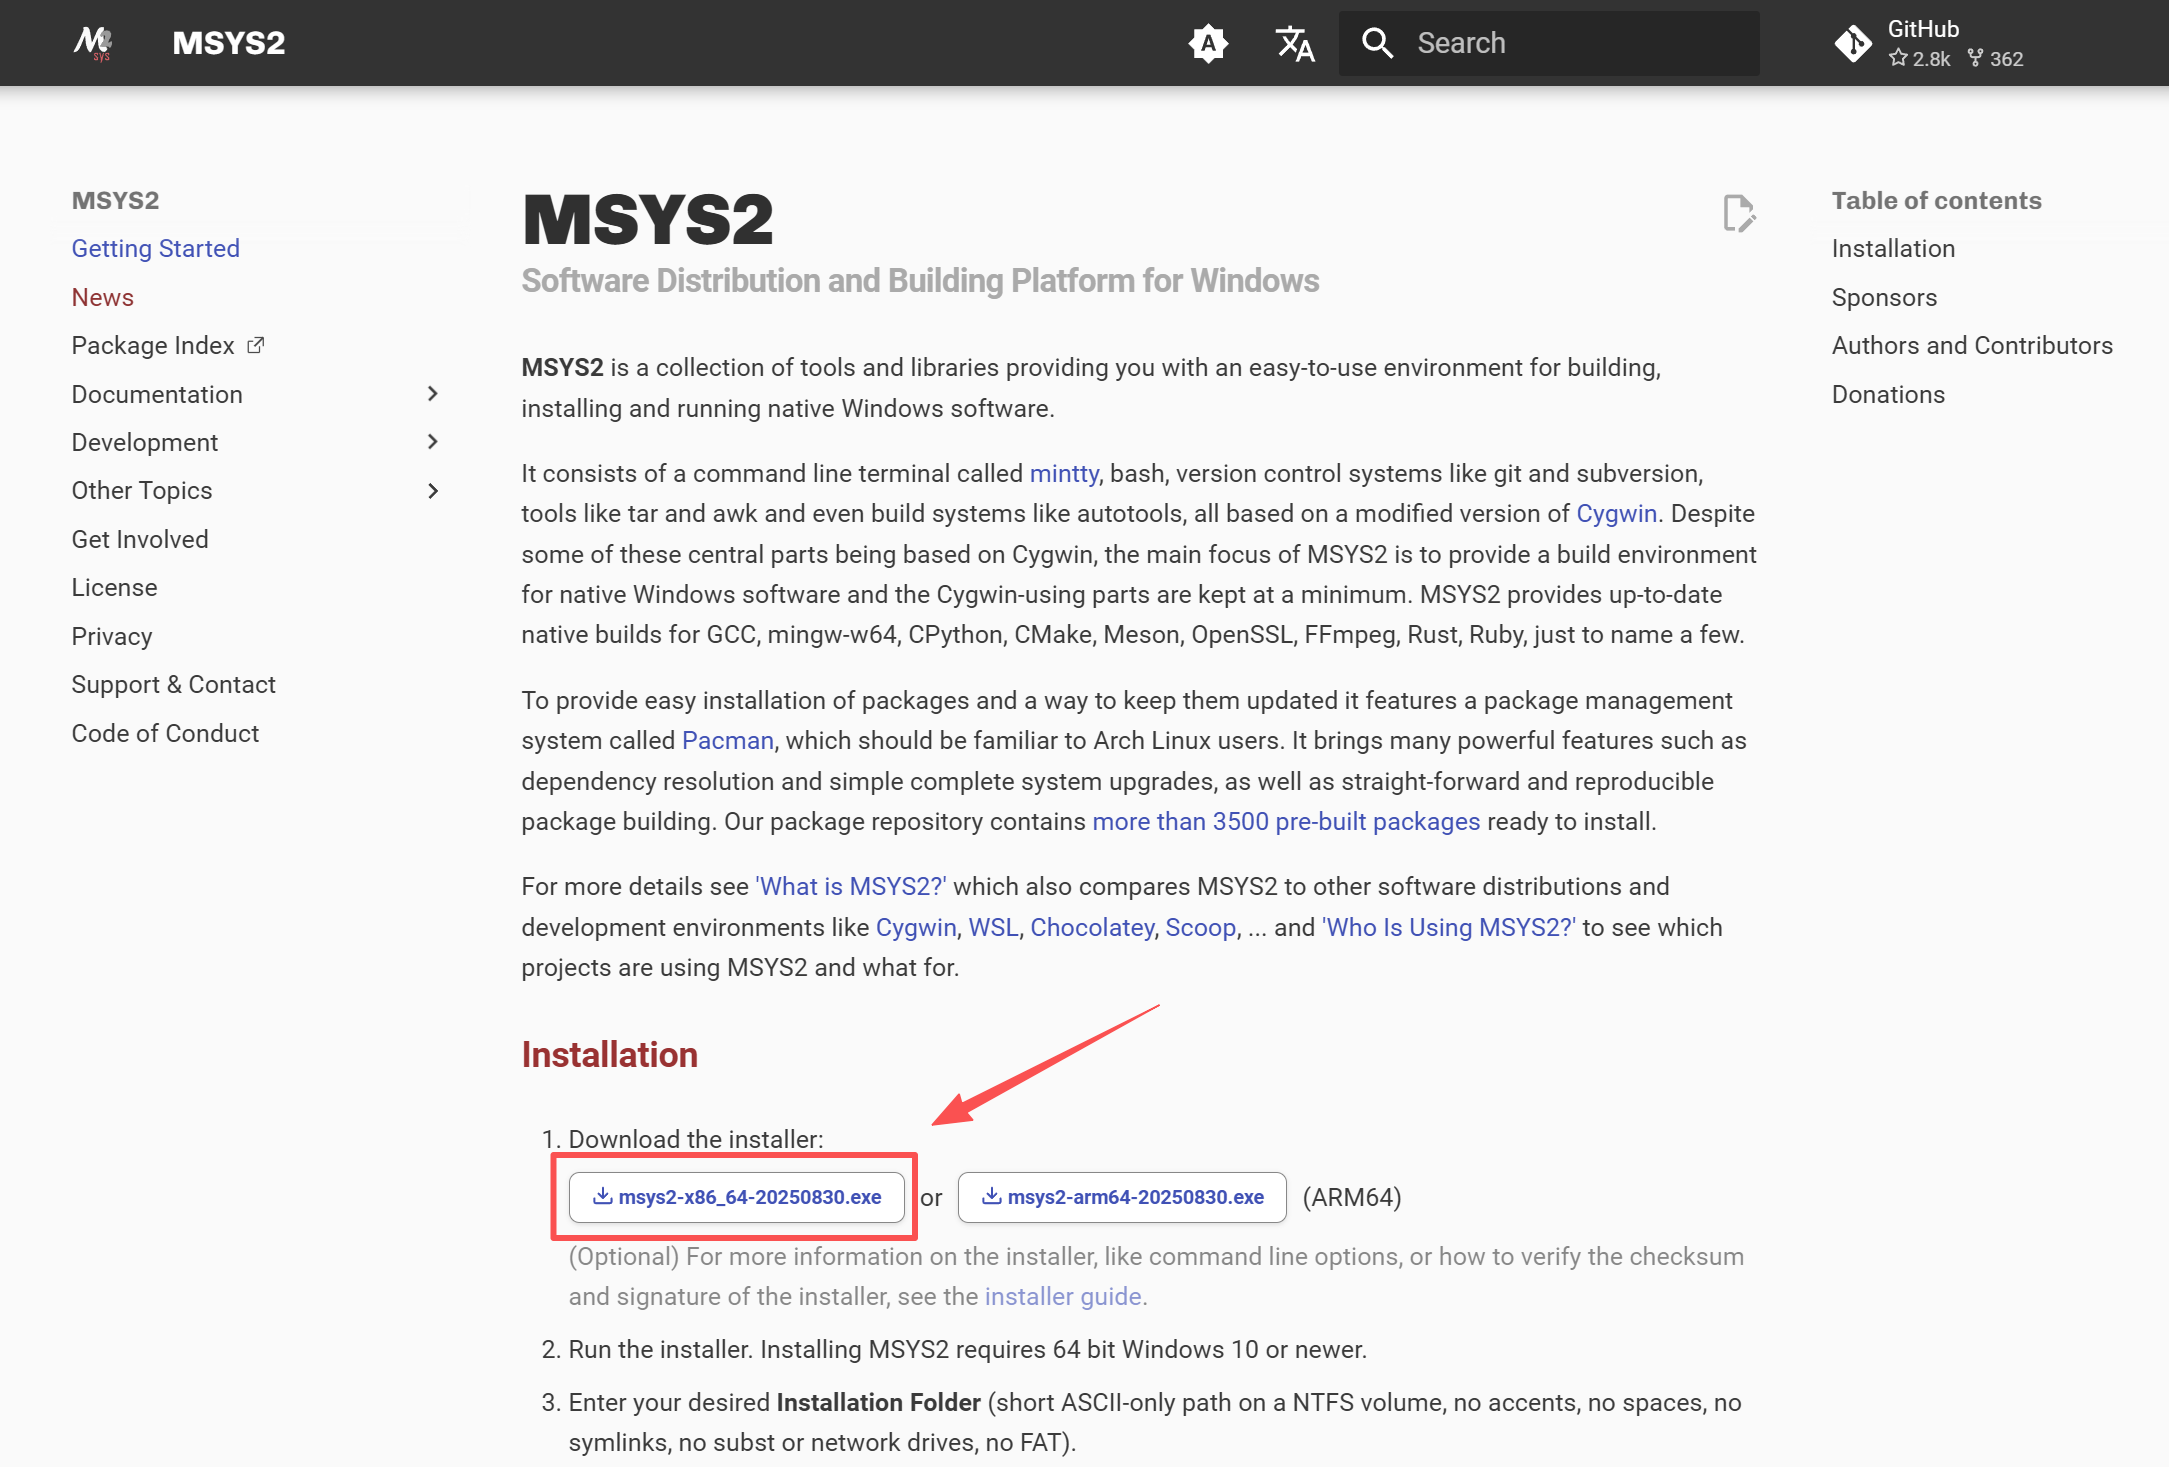
Task: Open the 'What is MSYS2?' link
Action: coord(850,886)
